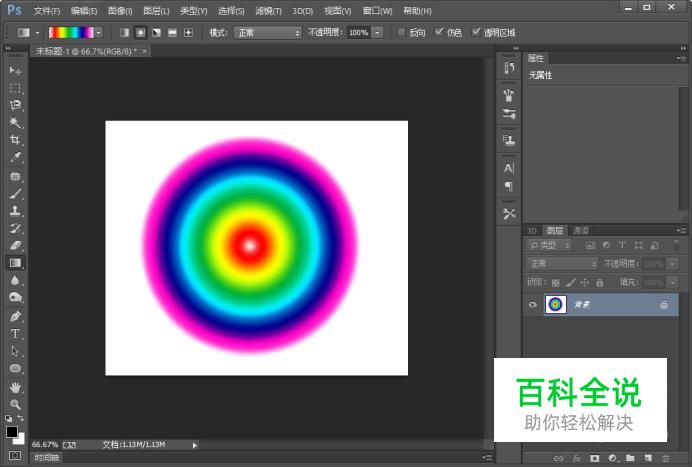Viewport: 692px width, 467px height.
Task: Expand the 不透明度 opacity arrow in options bar
Action: coord(377,33)
